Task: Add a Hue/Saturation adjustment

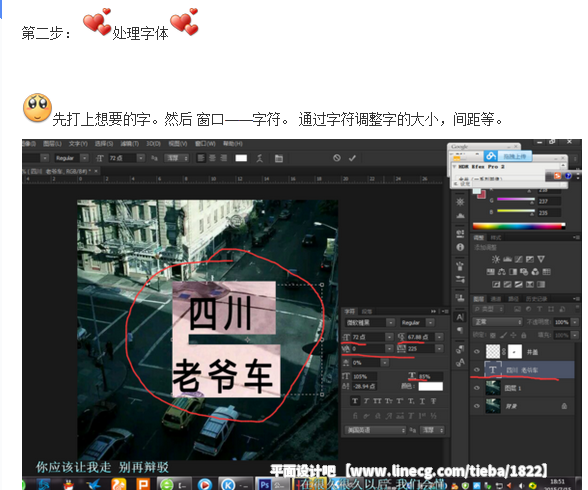Action: pos(490,272)
